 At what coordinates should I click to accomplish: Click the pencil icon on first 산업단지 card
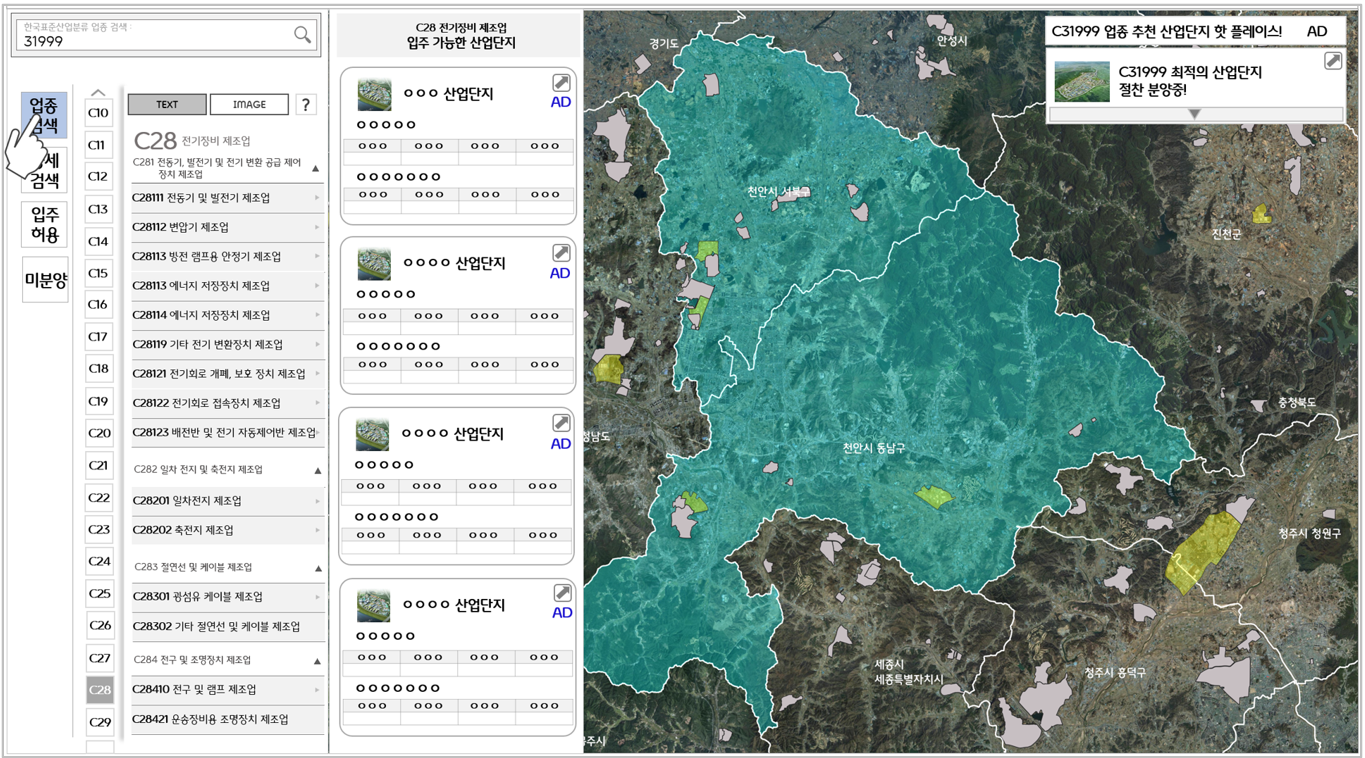click(561, 83)
